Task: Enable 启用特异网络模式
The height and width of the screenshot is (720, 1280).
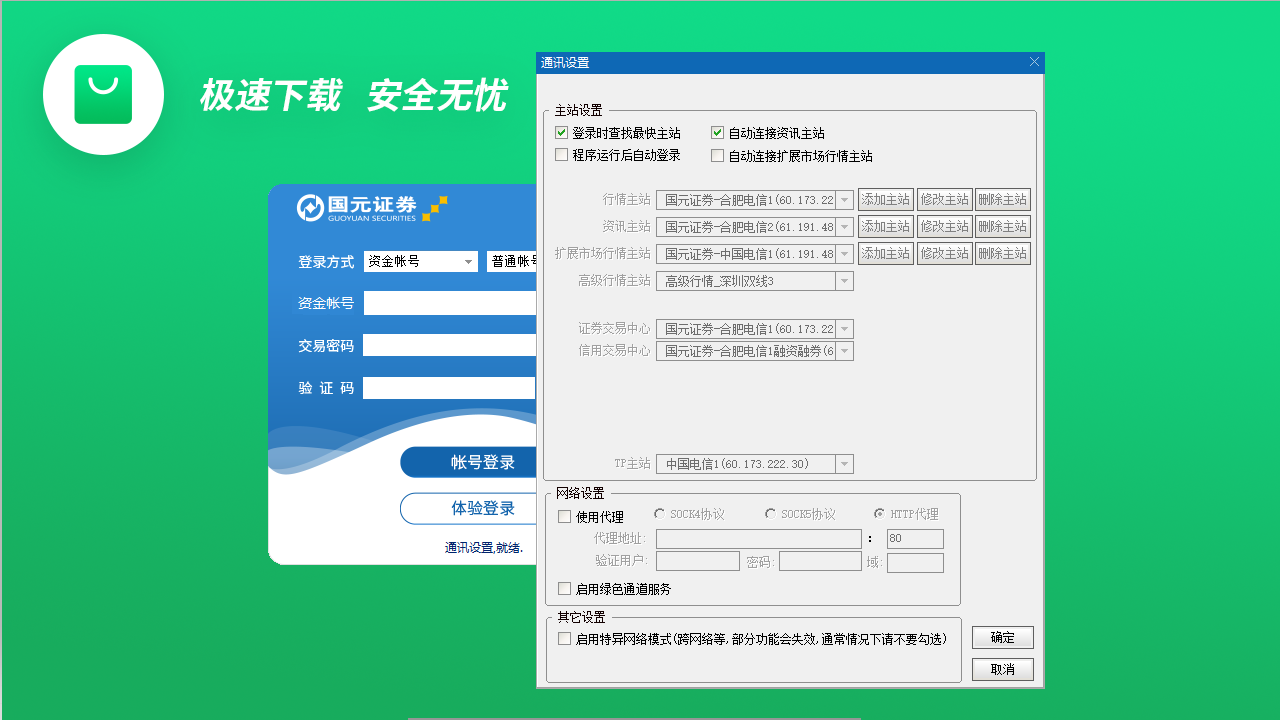Action: coord(564,639)
